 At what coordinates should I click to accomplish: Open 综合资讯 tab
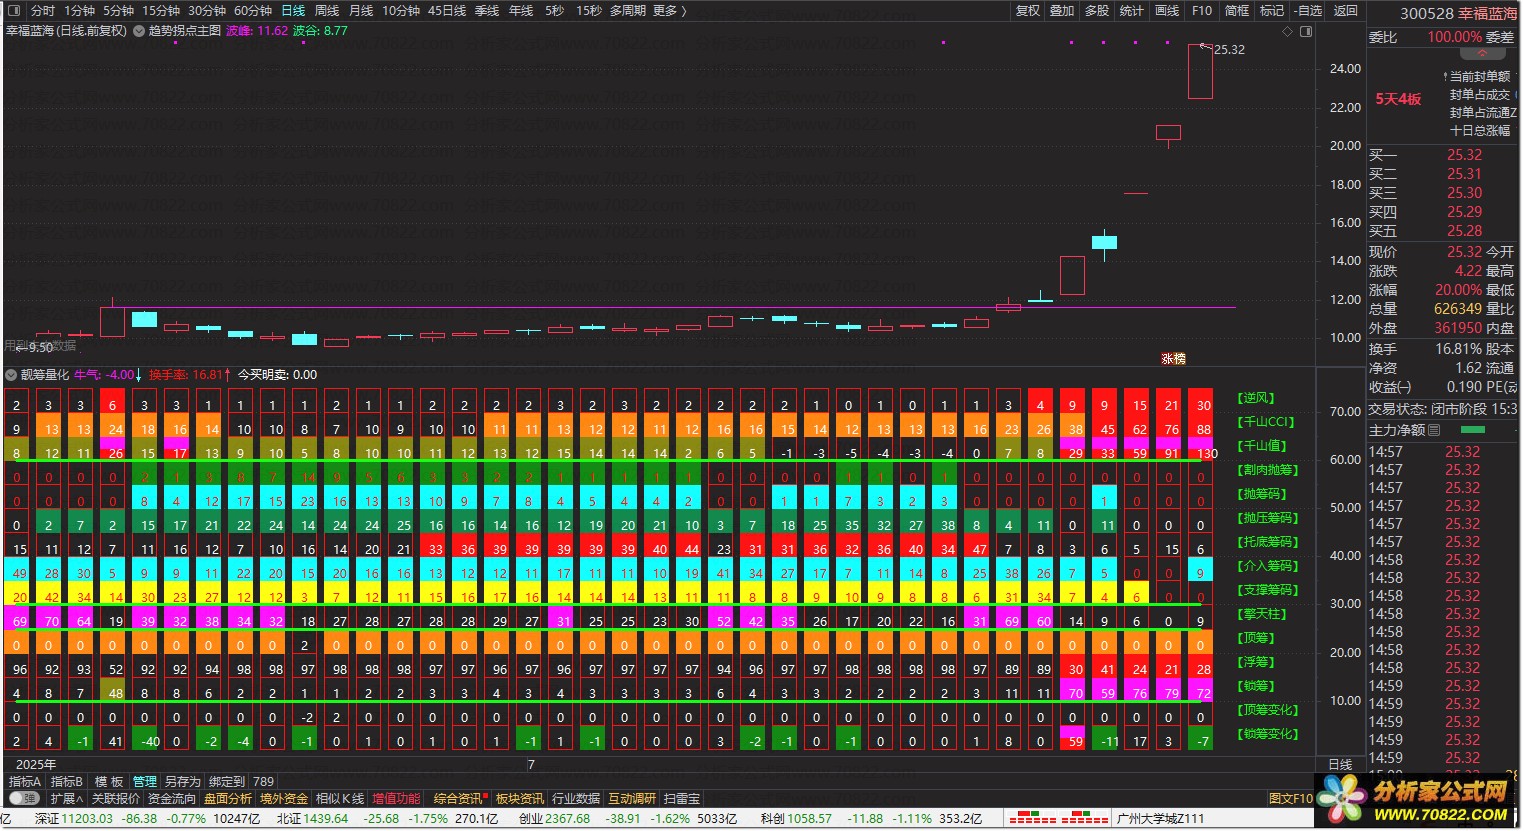coord(458,799)
